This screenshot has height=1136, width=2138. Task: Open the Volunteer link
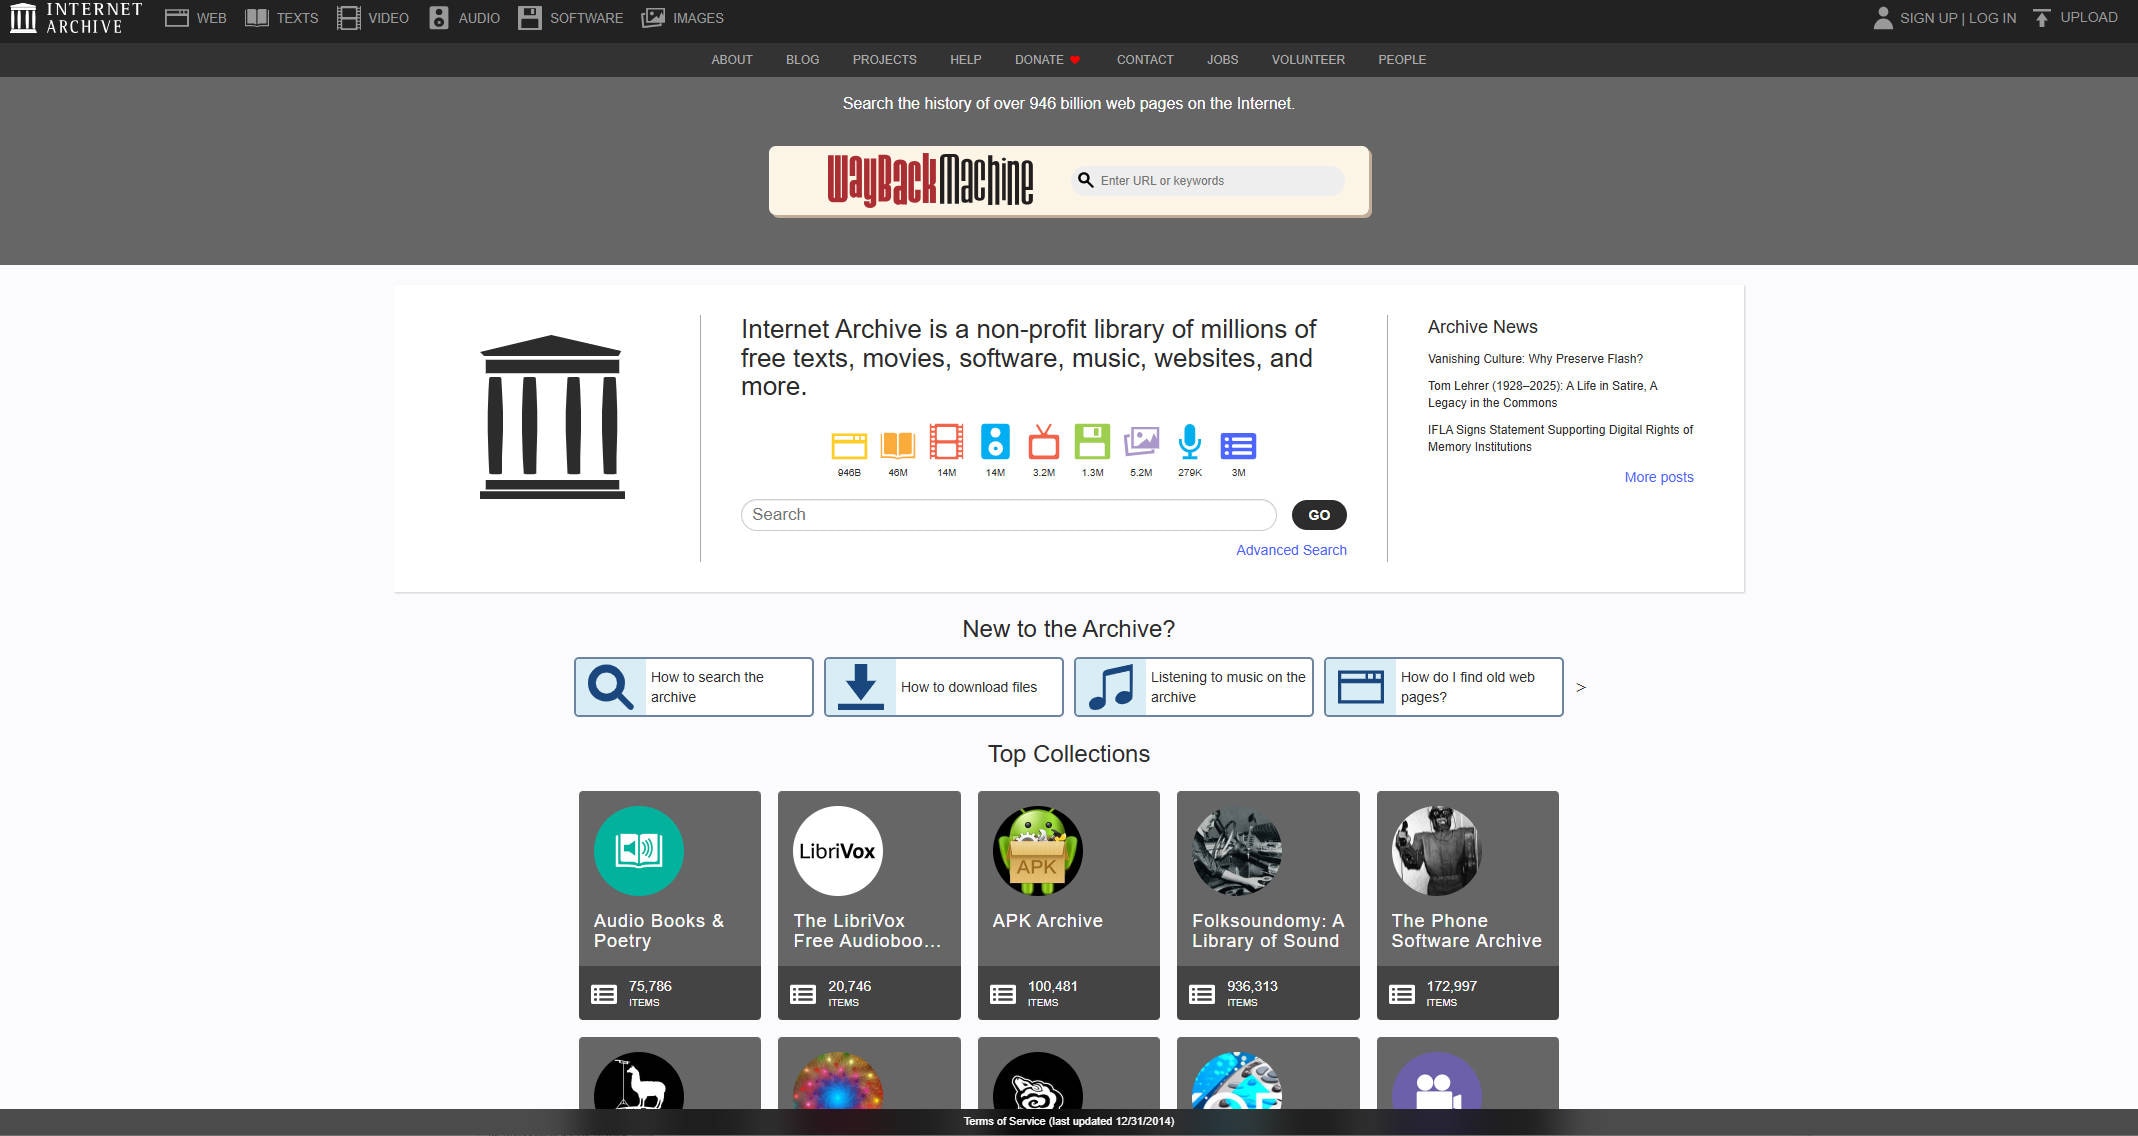(x=1308, y=60)
